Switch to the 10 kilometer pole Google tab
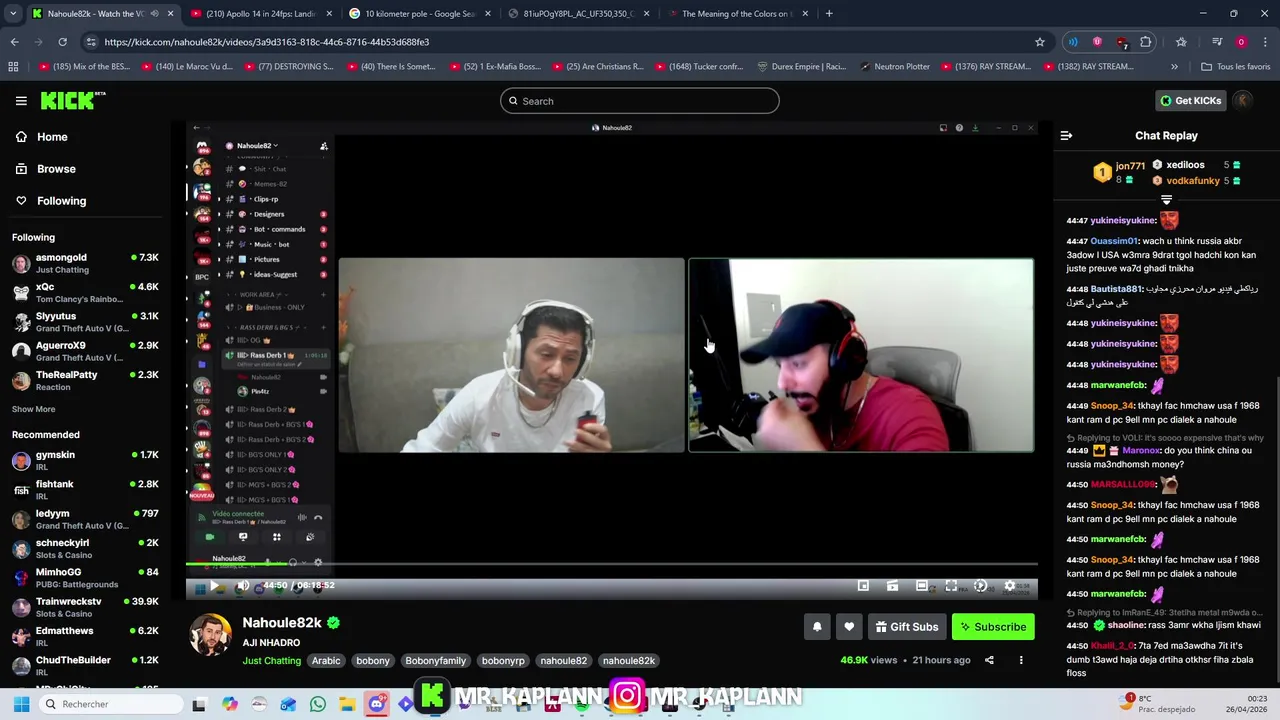Screen dimensions: 1280x720 pos(418,14)
